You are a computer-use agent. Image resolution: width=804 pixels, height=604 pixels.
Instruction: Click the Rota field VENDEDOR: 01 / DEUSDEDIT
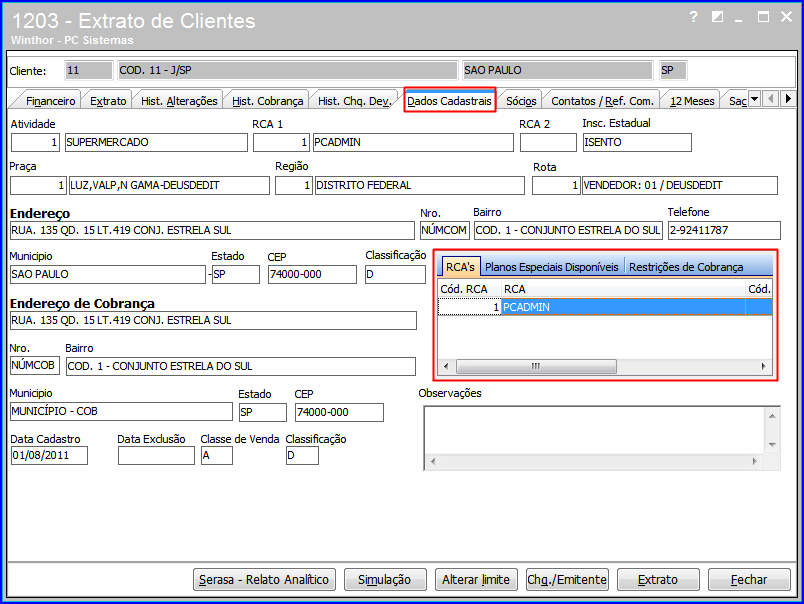coord(680,185)
